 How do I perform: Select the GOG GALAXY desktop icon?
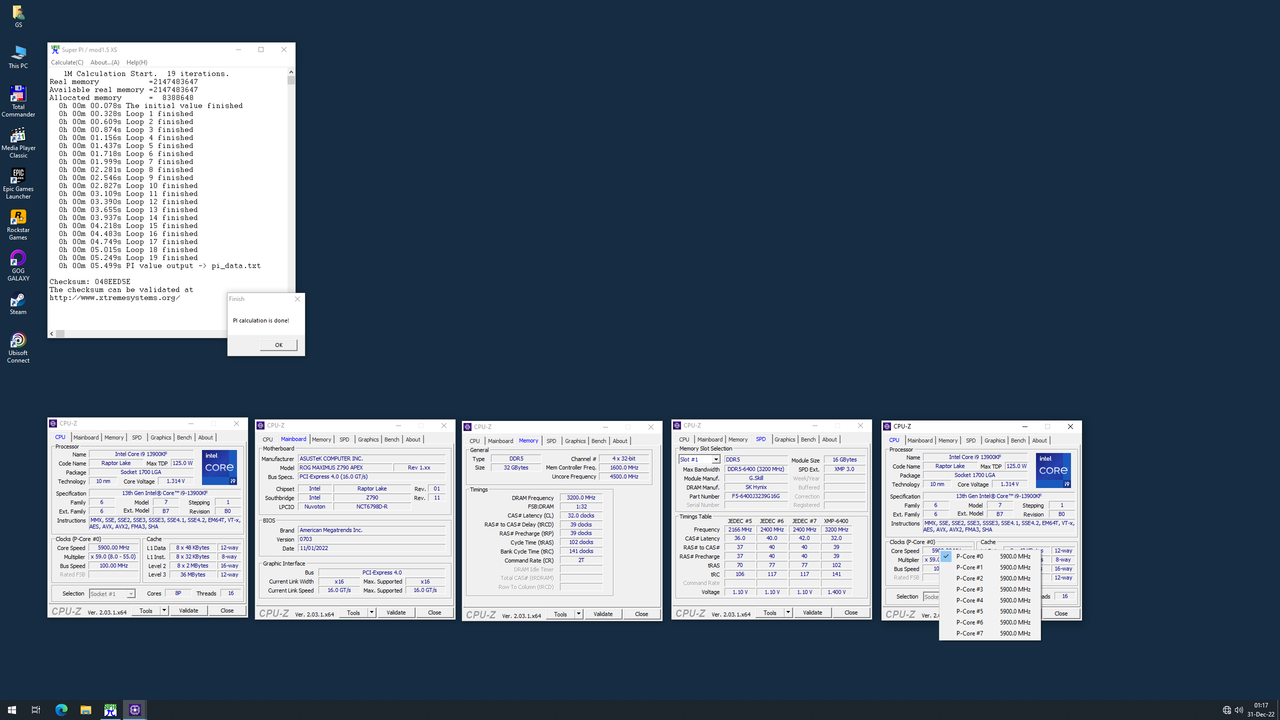coord(18,266)
